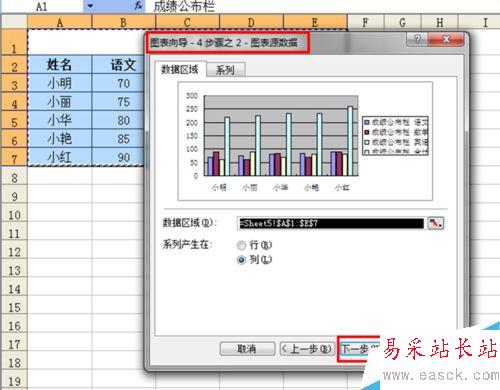Click the cell containing 小红
Screen dimensions: 500x390
[60, 157]
